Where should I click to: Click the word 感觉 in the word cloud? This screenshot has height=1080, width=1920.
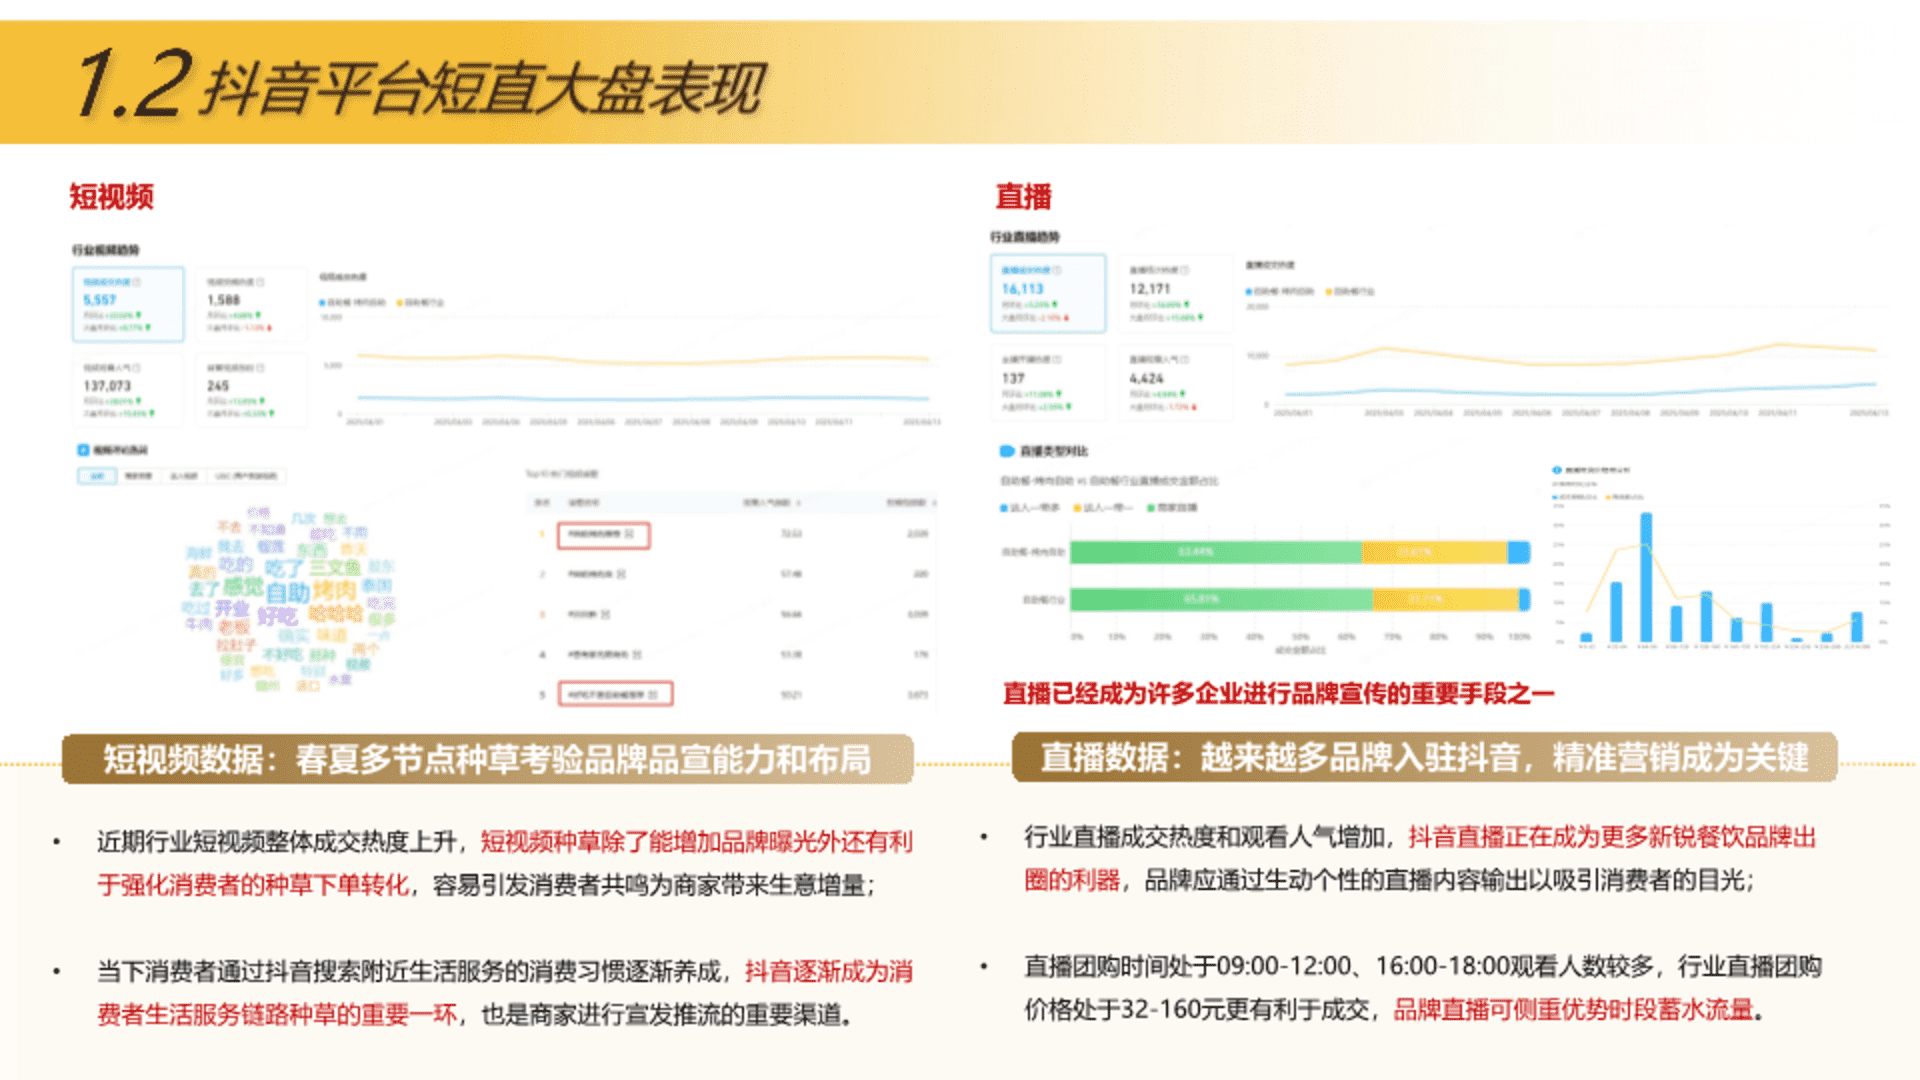click(x=242, y=586)
